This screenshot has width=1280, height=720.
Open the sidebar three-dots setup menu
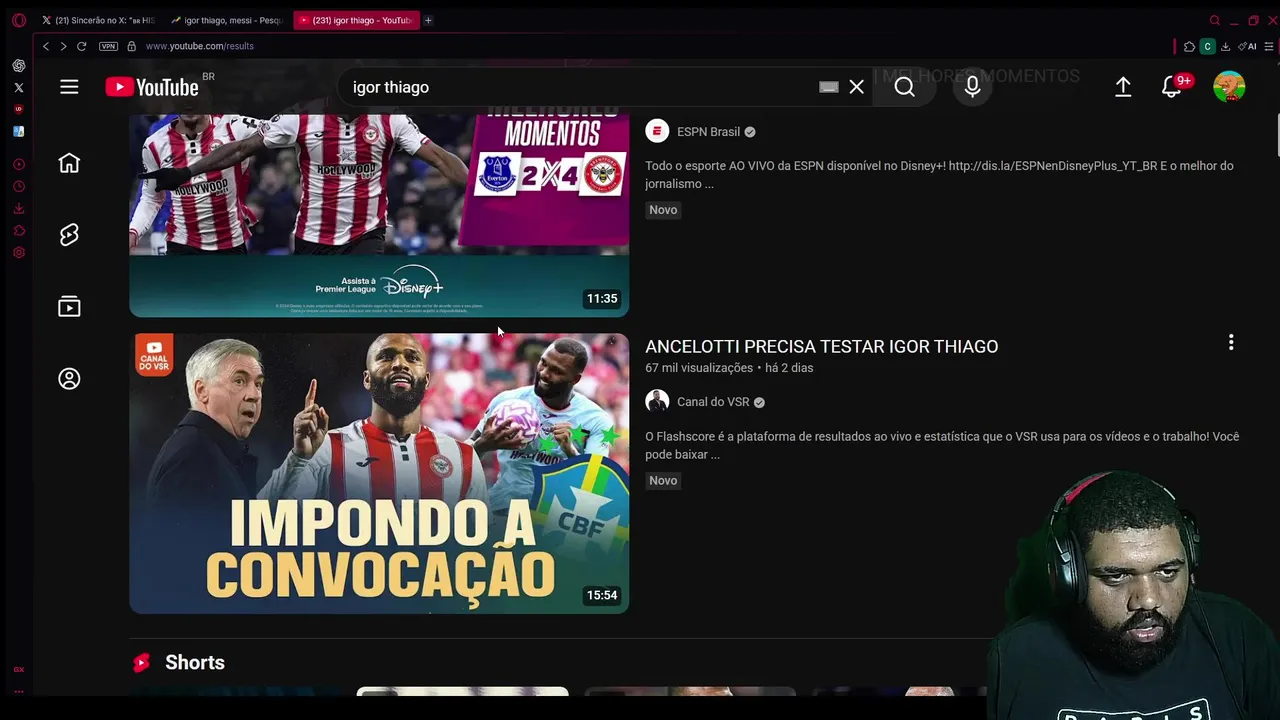pos(18,691)
